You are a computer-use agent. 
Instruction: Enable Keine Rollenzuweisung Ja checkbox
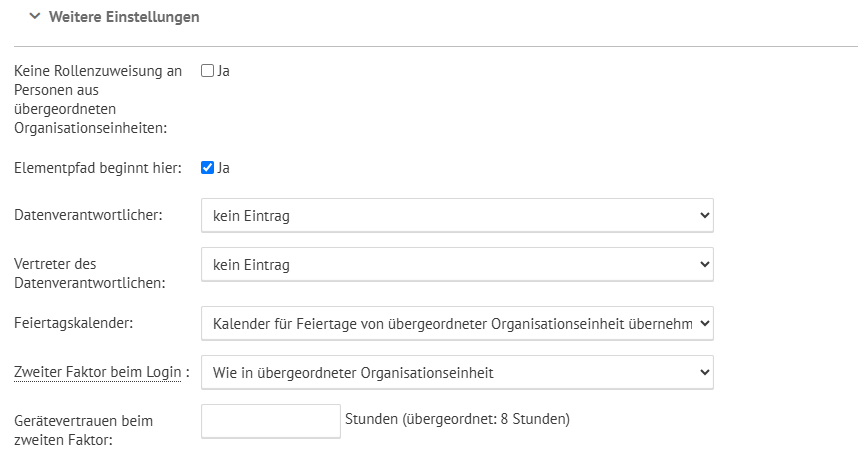click(x=207, y=71)
